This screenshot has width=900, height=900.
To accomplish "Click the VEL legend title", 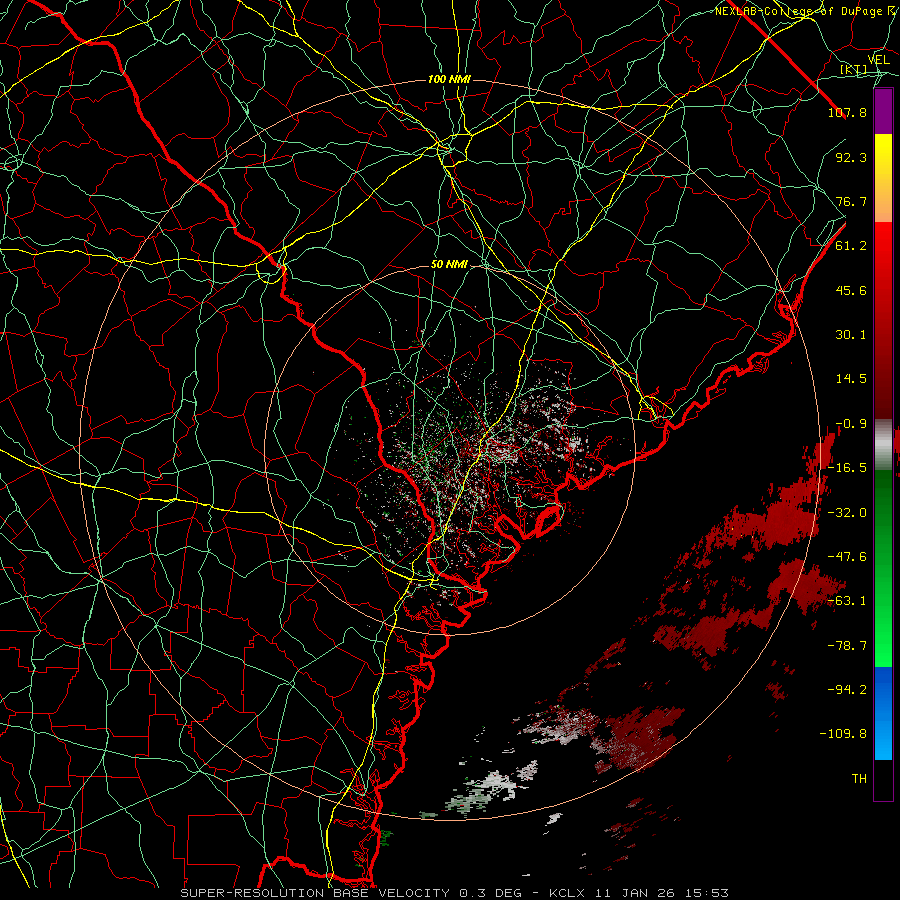I will 878,60.
